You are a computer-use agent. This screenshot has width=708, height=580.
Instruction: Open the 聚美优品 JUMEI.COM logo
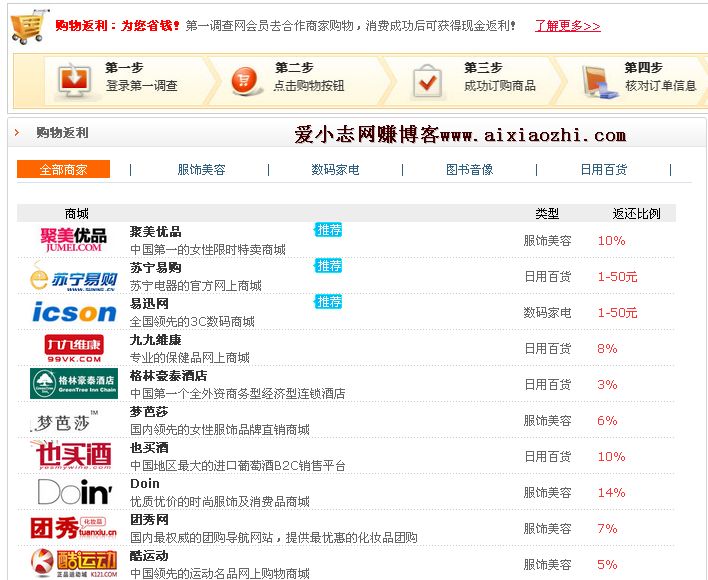coord(74,239)
